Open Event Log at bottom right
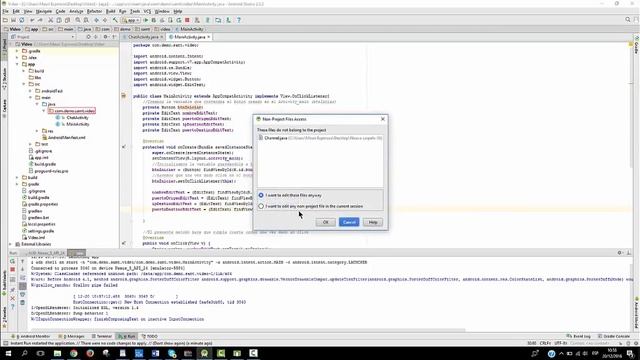Screen dimensions: 640x360 click(x=579, y=336)
